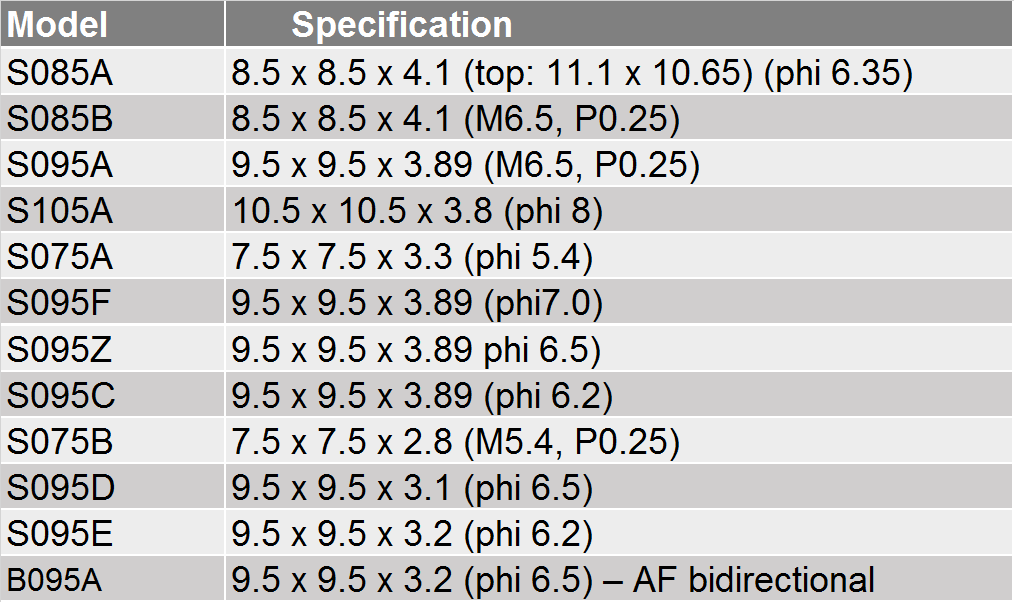The image size is (1014, 602).
Task: Click the 9.5 x 9.5 x 3.89 (phi7.0) cell
Action: coord(619,303)
